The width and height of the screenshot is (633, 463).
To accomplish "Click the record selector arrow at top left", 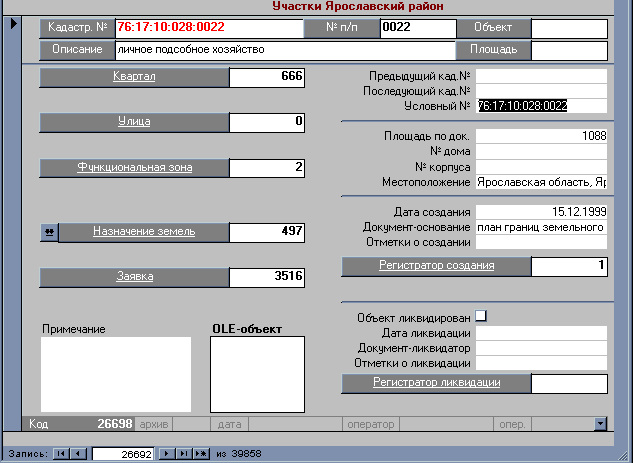I will pyautogui.click(x=13, y=23).
